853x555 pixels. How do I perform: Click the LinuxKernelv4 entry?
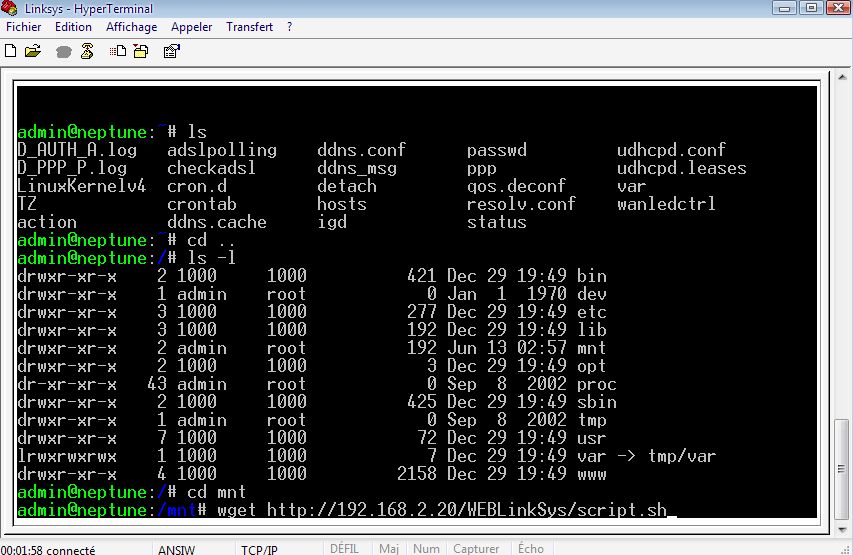(x=82, y=186)
